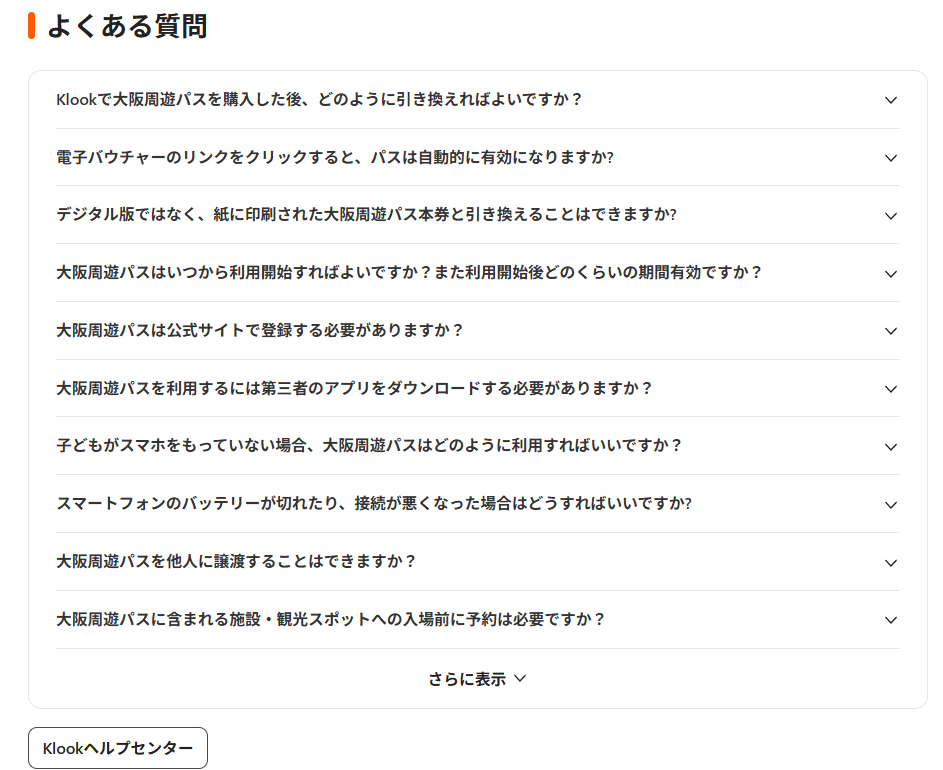Expand さらに表示 to show more questions
Image resolution: width=943 pixels, height=770 pixels.
[477, 679]
